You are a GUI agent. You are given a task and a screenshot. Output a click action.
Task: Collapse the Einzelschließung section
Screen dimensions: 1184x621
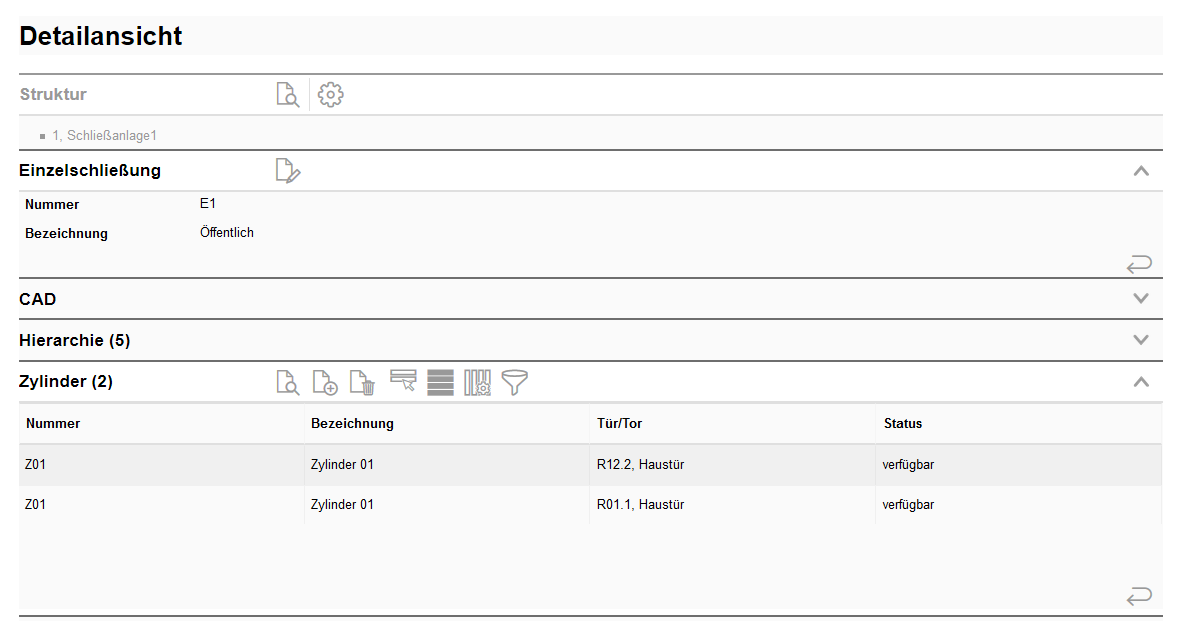[x=1141, y=171]
